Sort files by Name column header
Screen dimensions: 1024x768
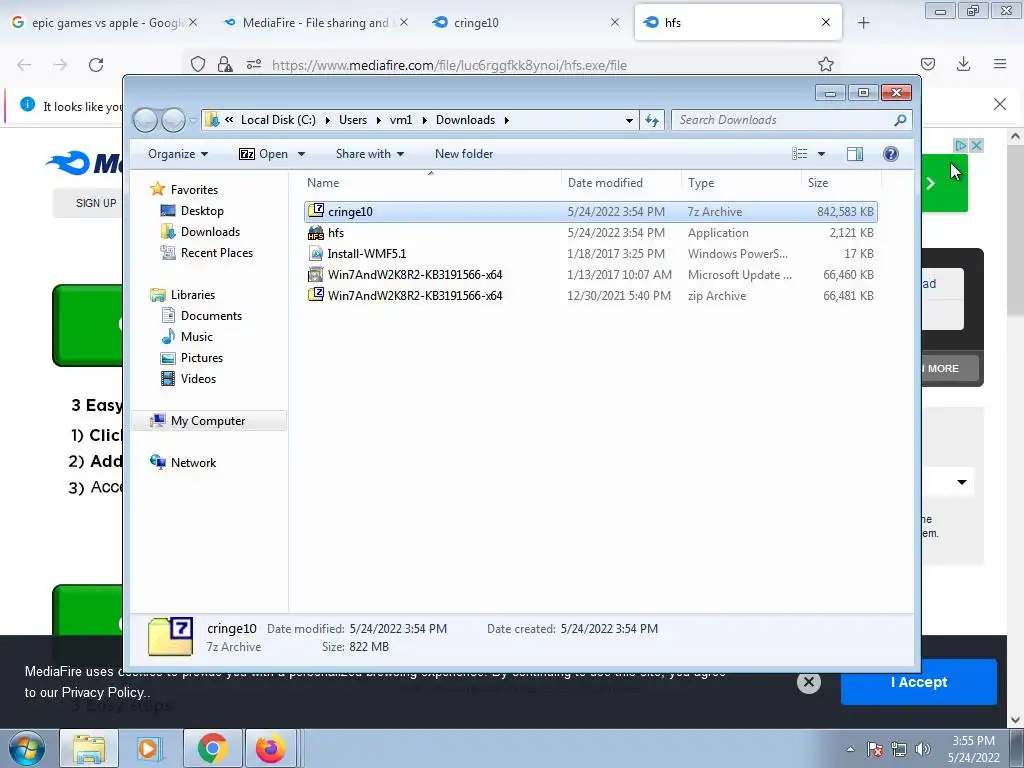coord(431,183)
